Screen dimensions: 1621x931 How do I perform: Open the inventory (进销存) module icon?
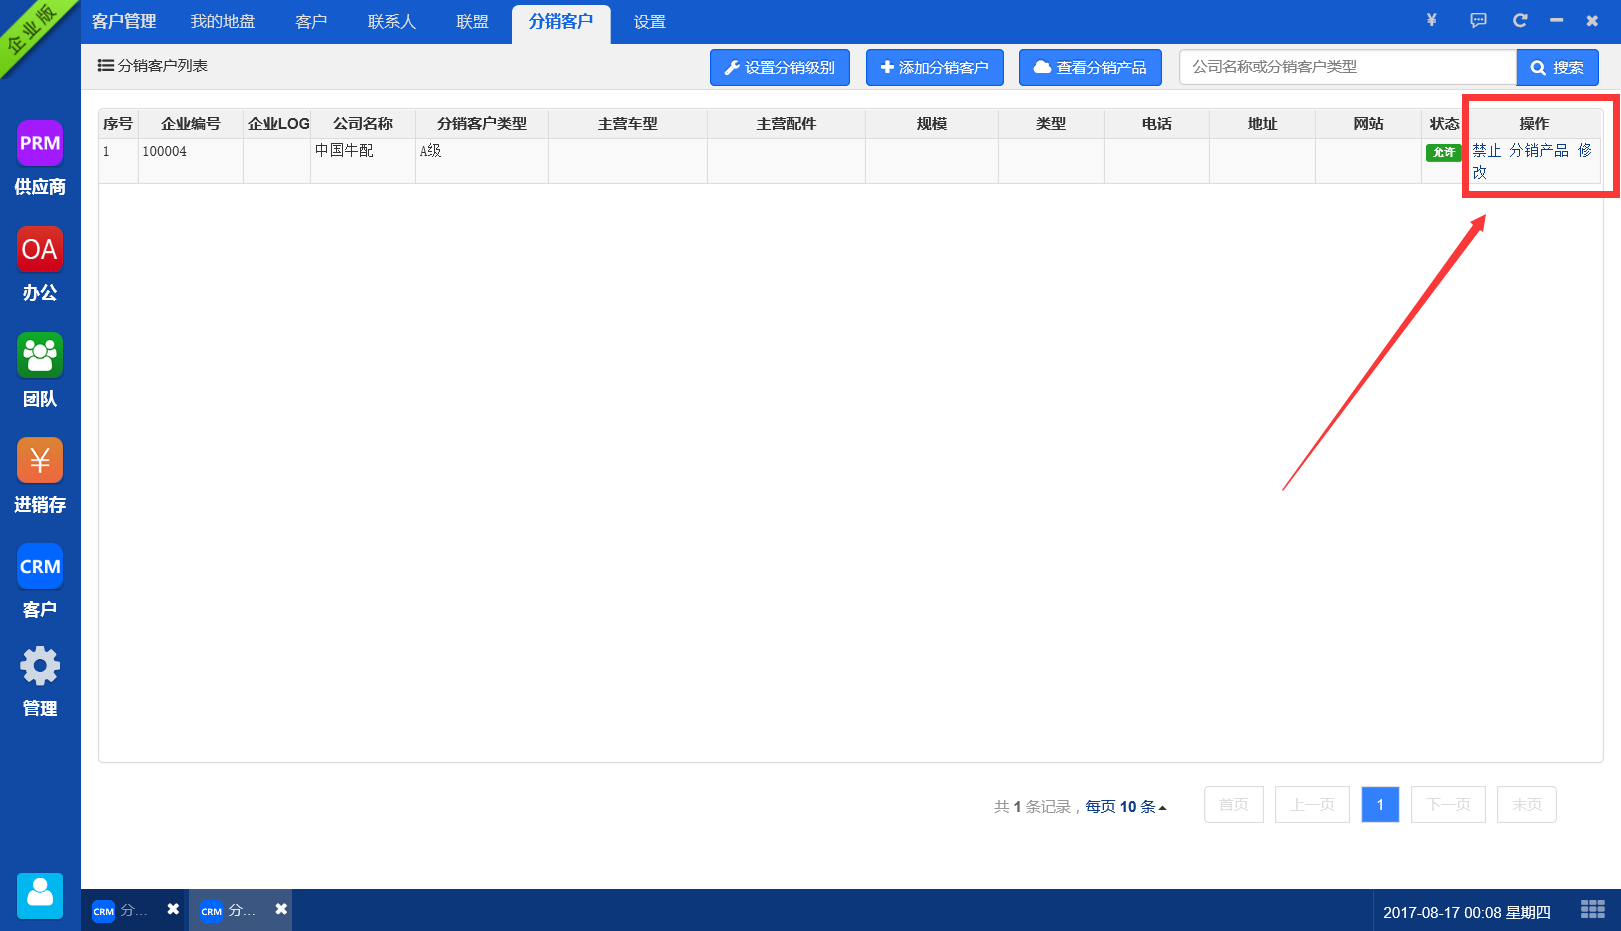click(40, 460)
